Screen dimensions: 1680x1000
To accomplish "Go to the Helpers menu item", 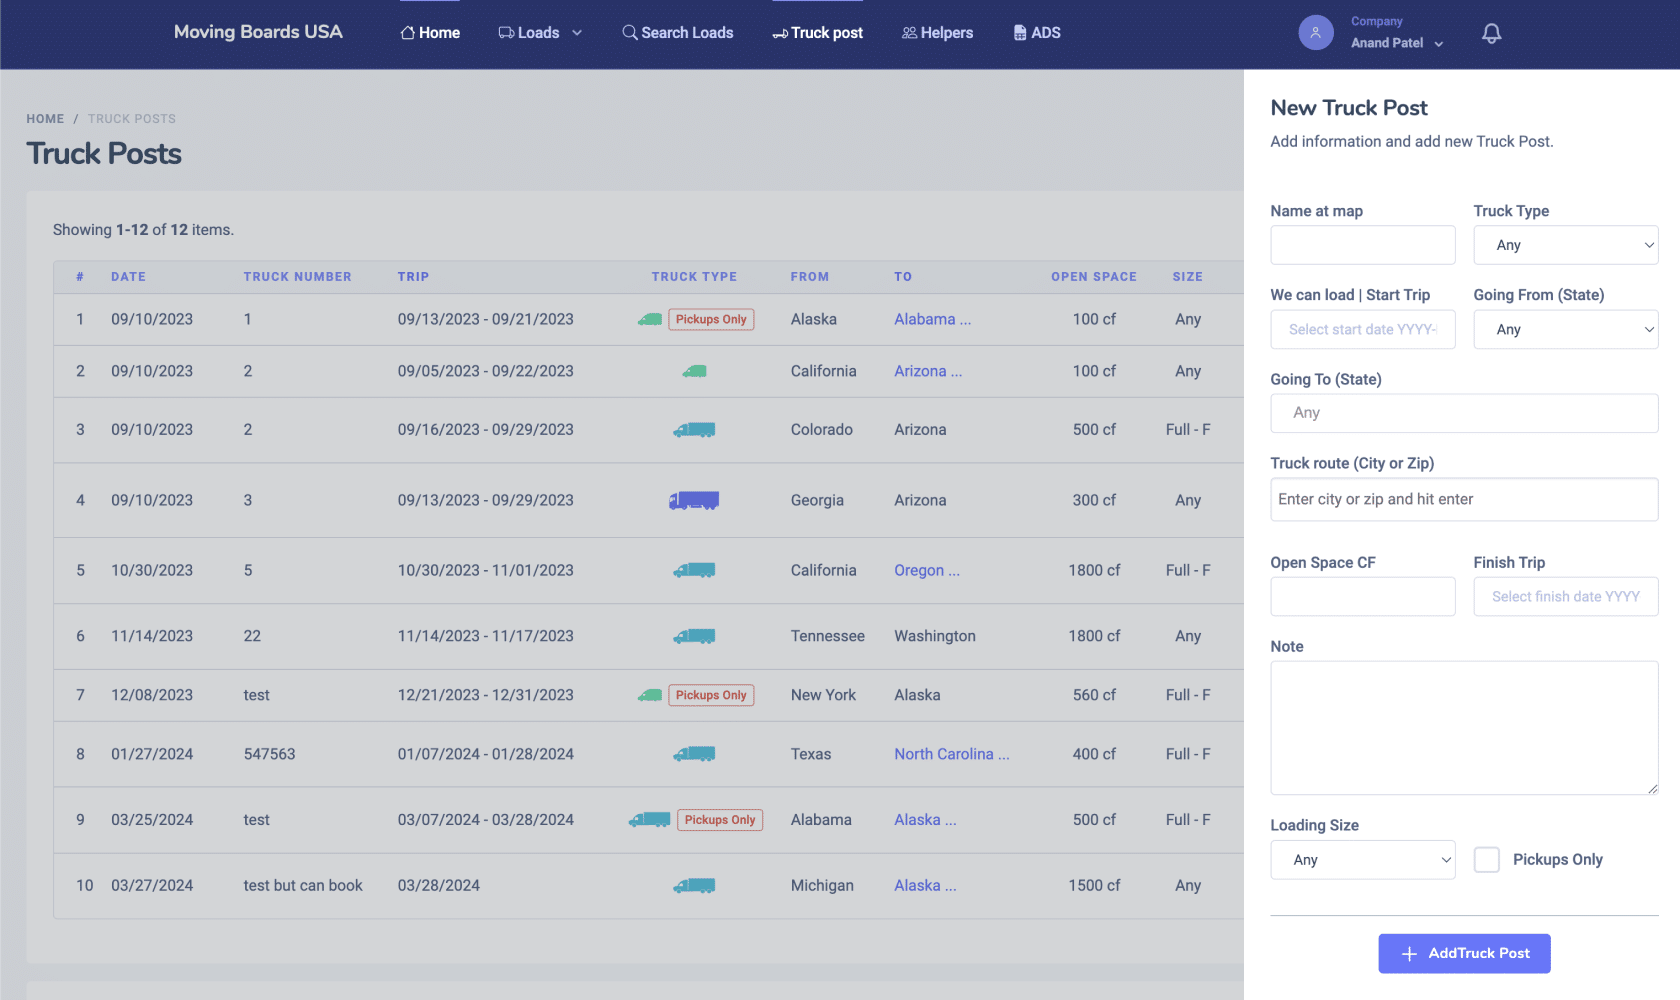I will [x=937, y=33].
